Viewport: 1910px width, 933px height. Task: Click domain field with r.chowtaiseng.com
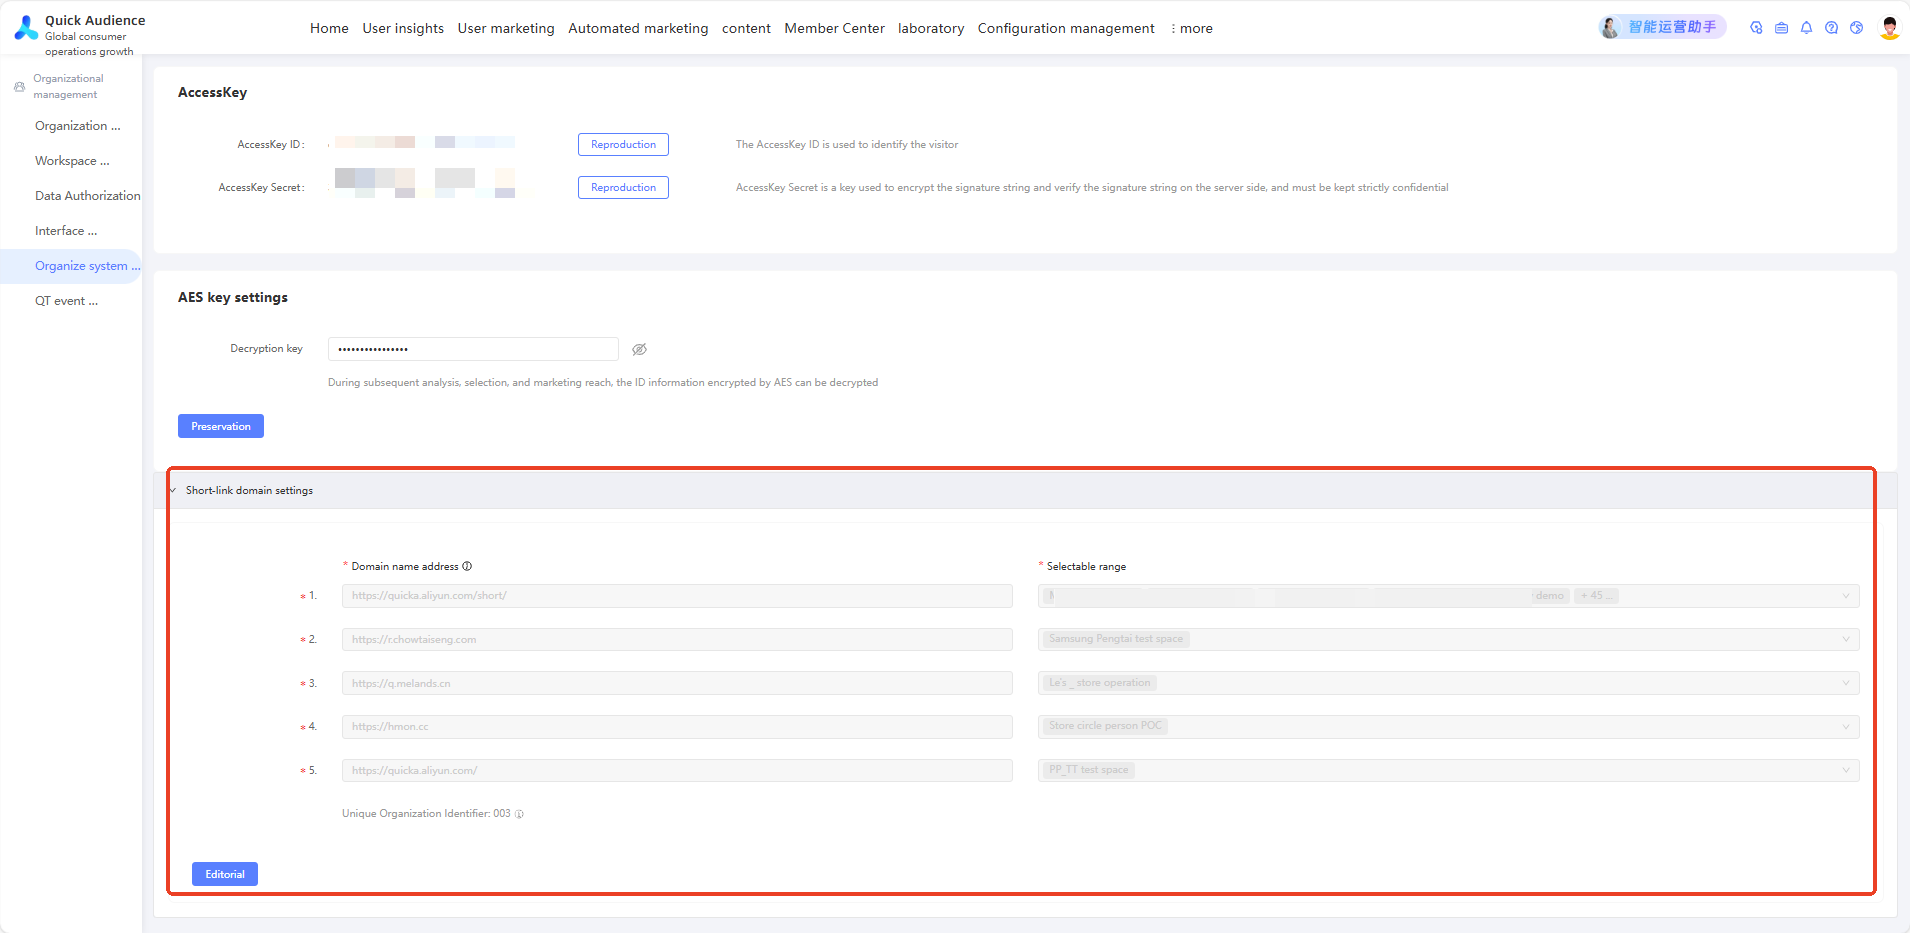pyautogui.click(x=677, y=640)
